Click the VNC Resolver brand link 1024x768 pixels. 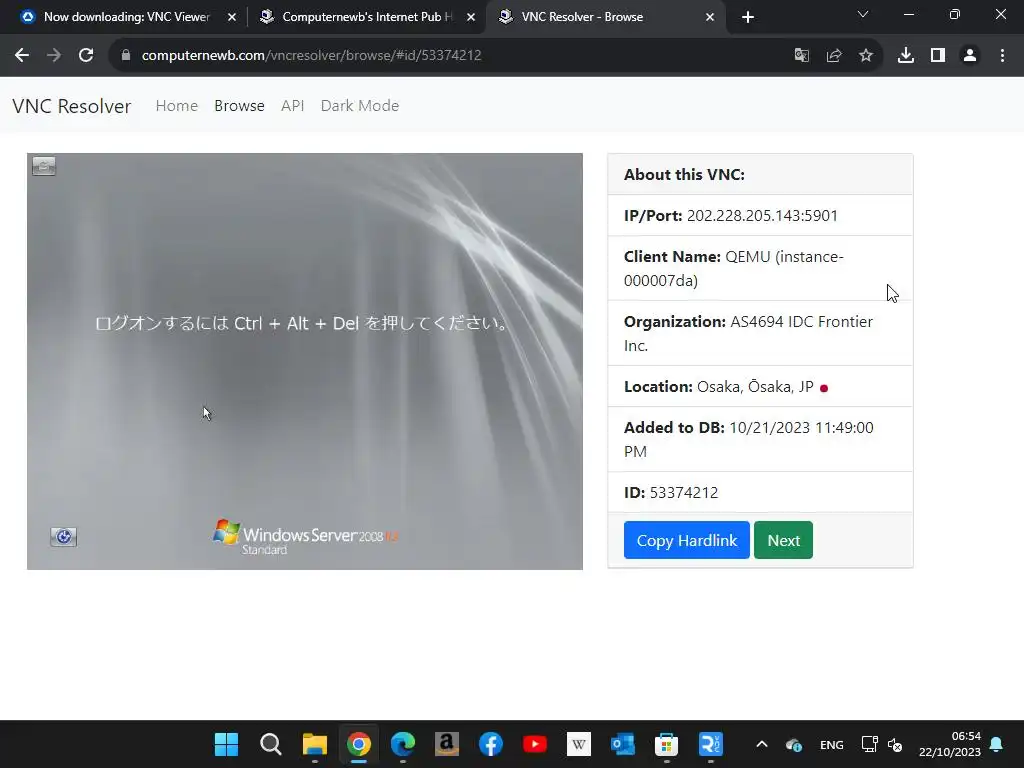72,106
